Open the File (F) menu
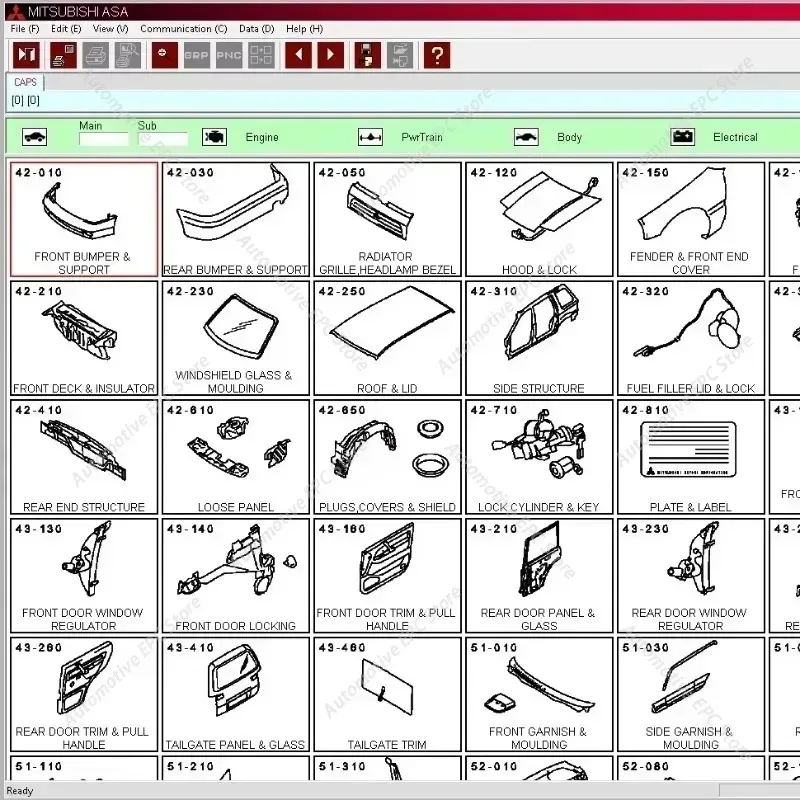This screenshot has width=800, height=800. pos(25,29)
